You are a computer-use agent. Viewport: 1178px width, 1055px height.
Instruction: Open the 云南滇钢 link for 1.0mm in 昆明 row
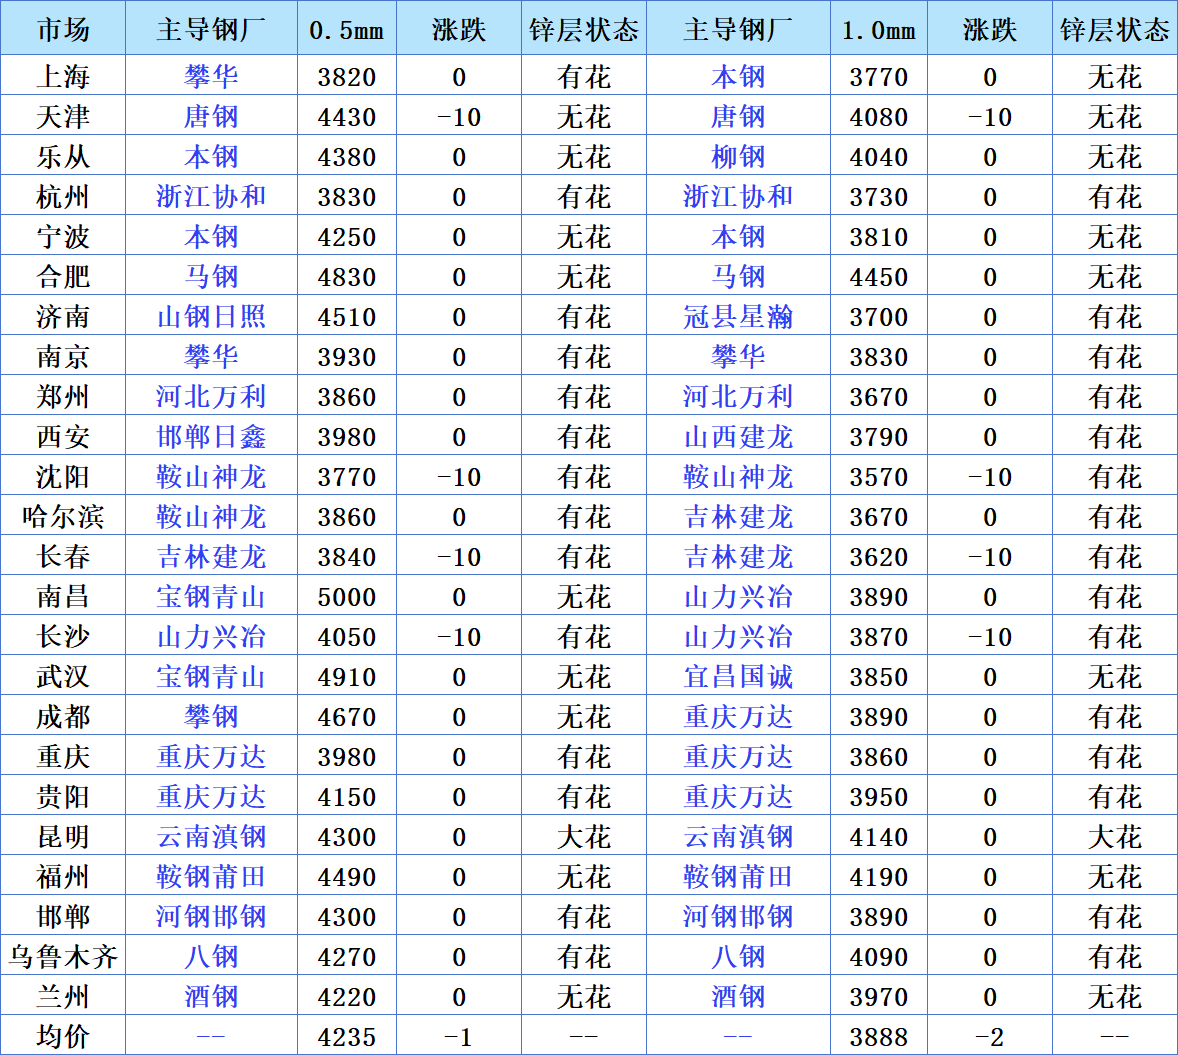[x=738, y=836]
